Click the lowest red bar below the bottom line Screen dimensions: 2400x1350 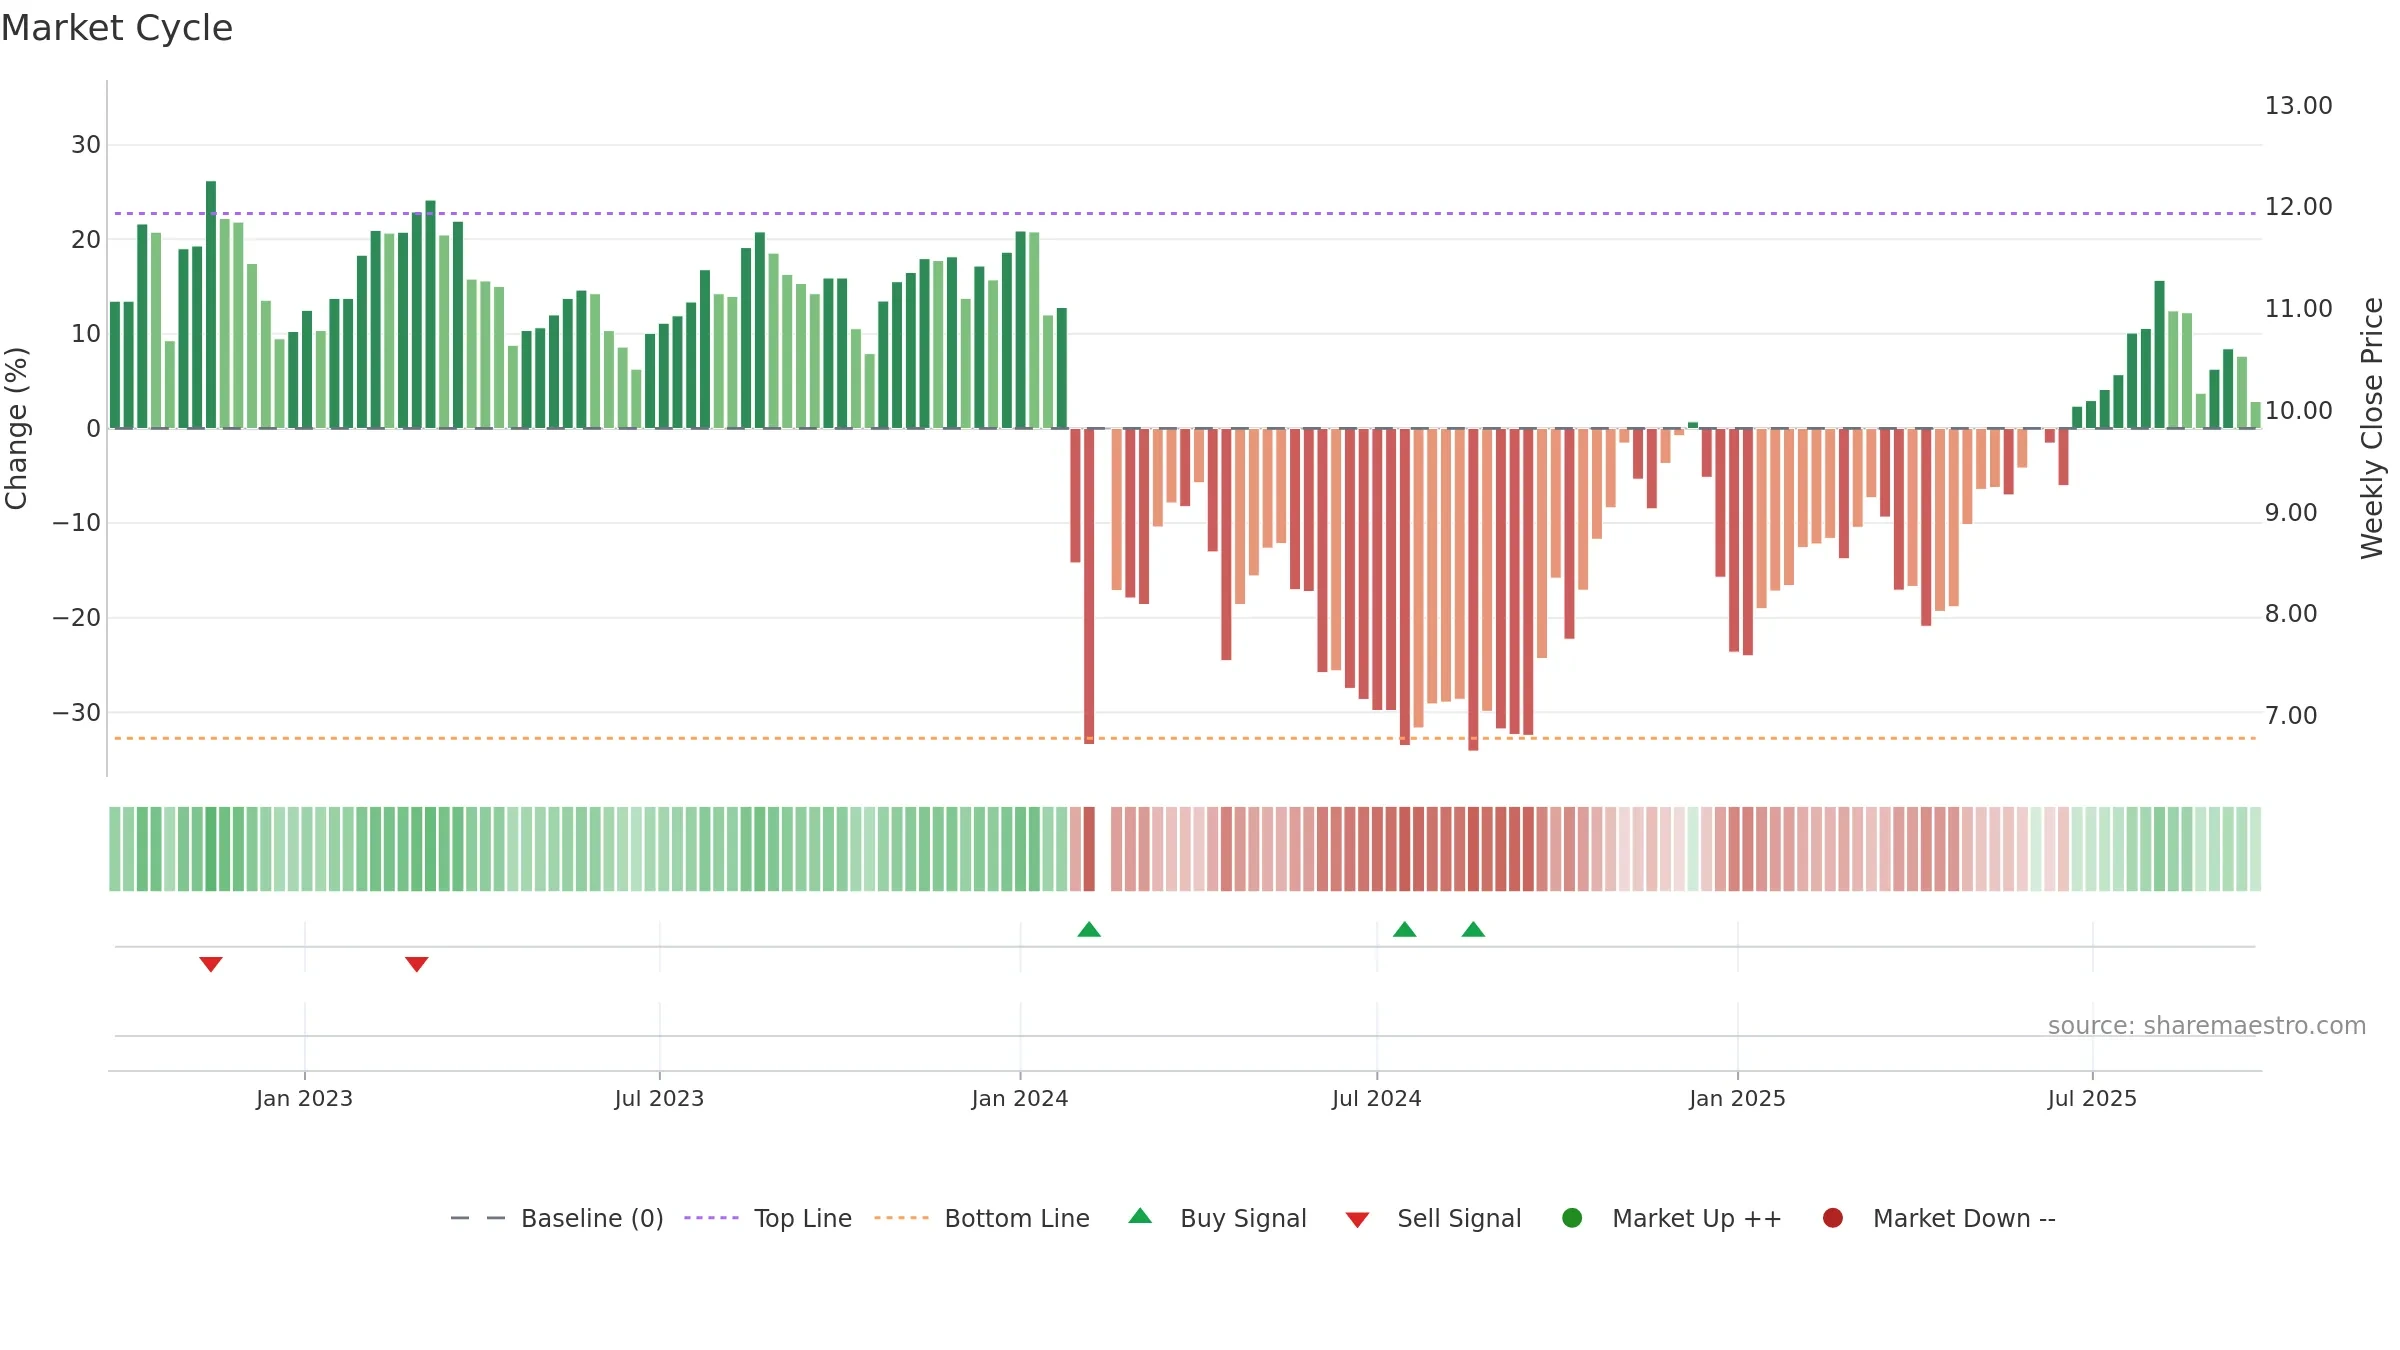1473,590
